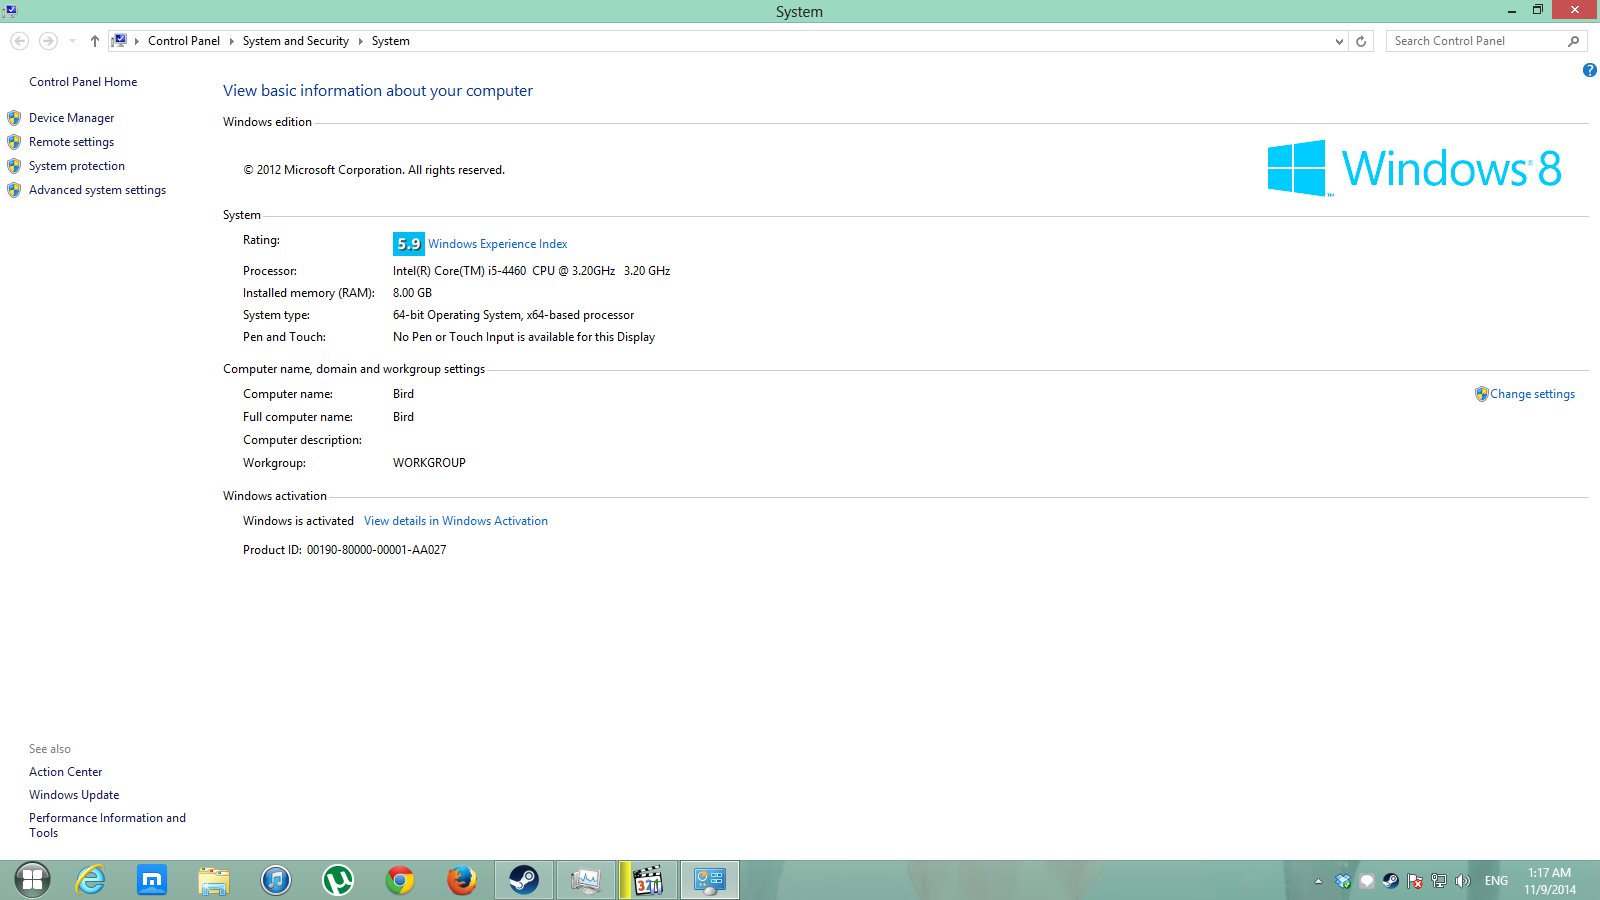This screenshot has width=1600, height=900.
Task: Click the 'Bird' value beside Computer name
Action: coord(403,394)
